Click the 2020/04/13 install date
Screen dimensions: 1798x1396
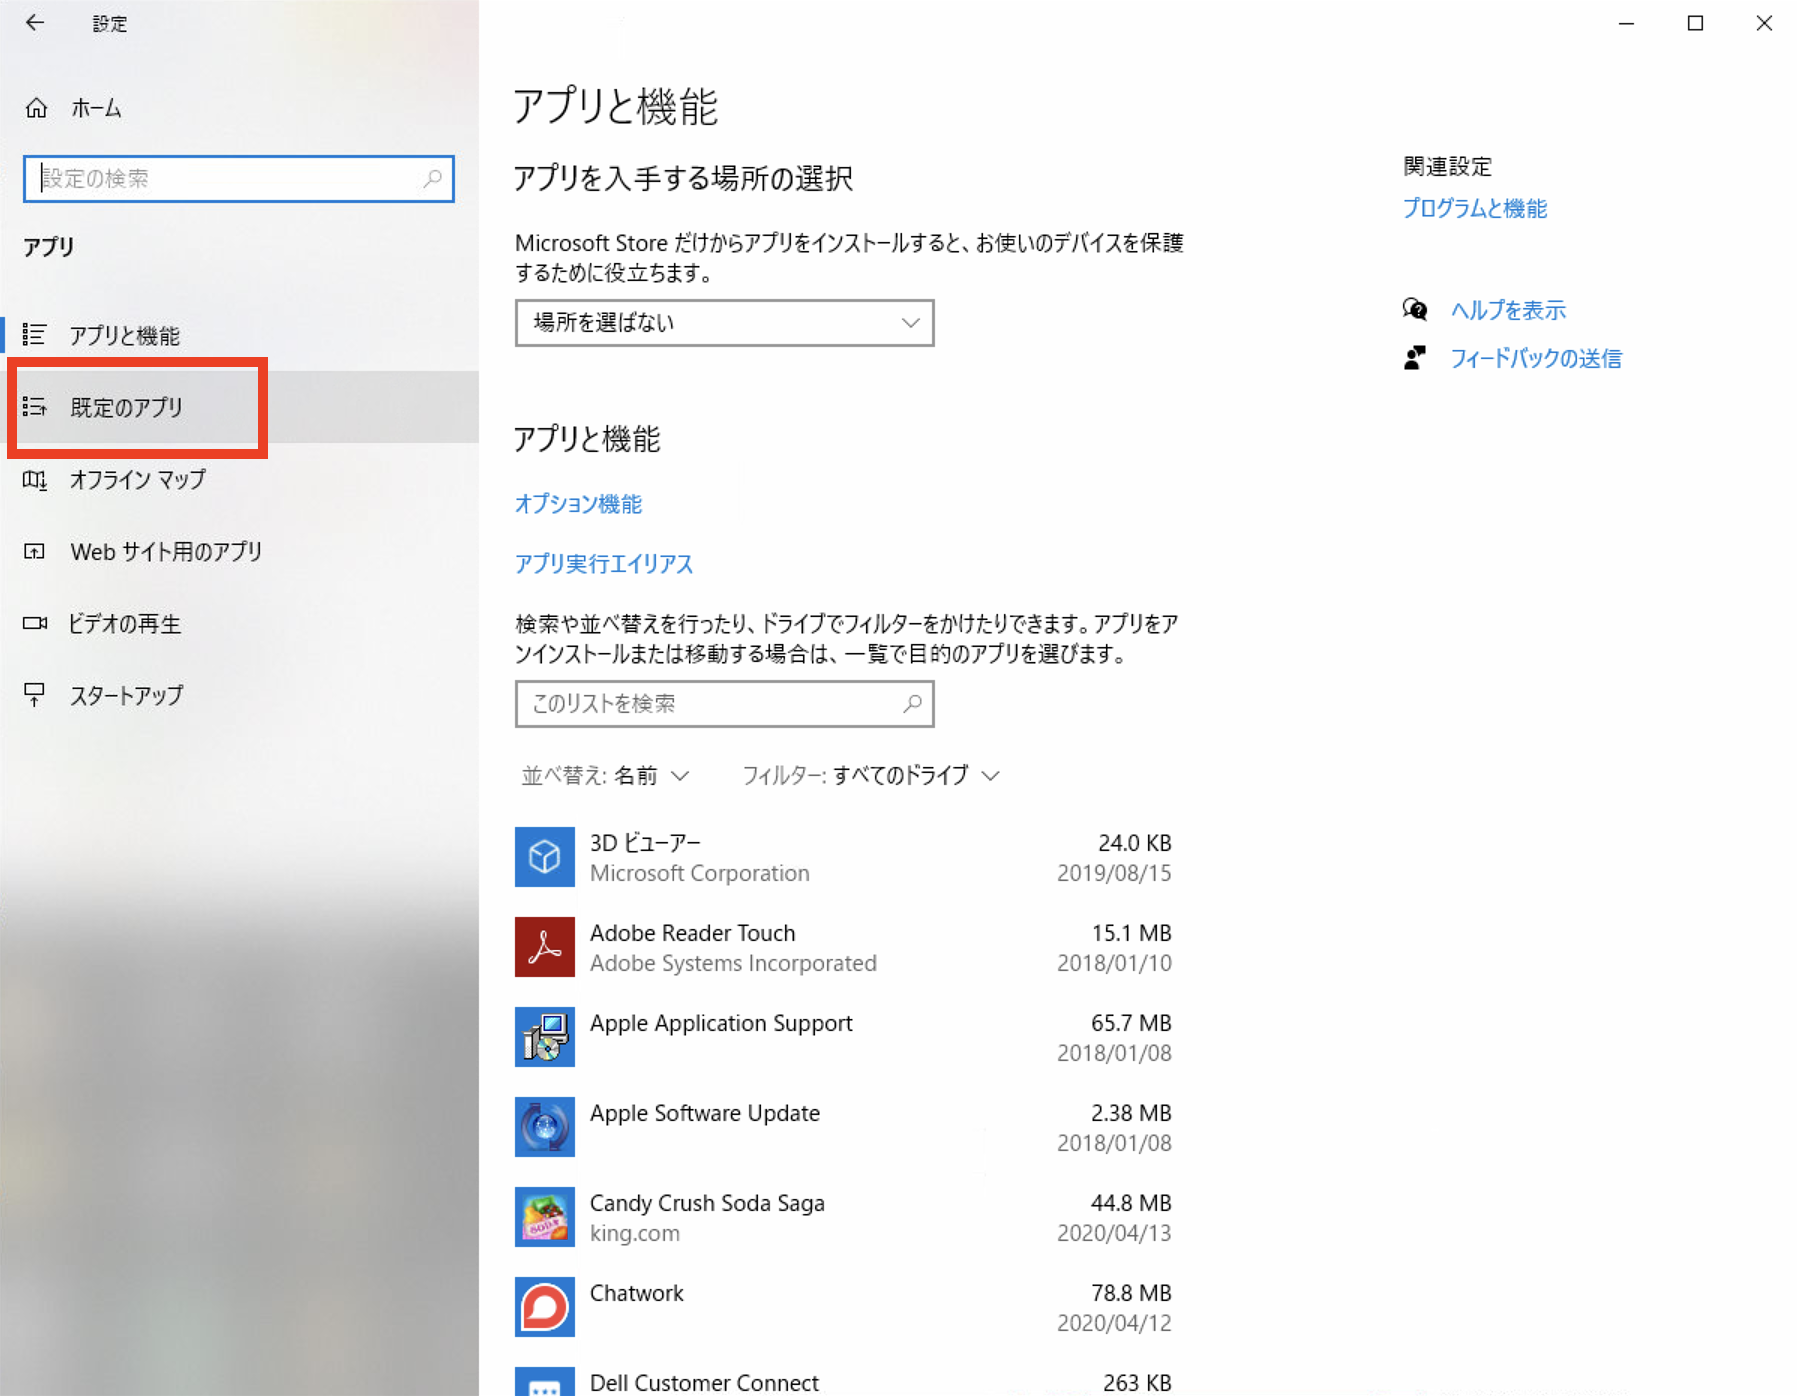[x=1114, y=1233]
